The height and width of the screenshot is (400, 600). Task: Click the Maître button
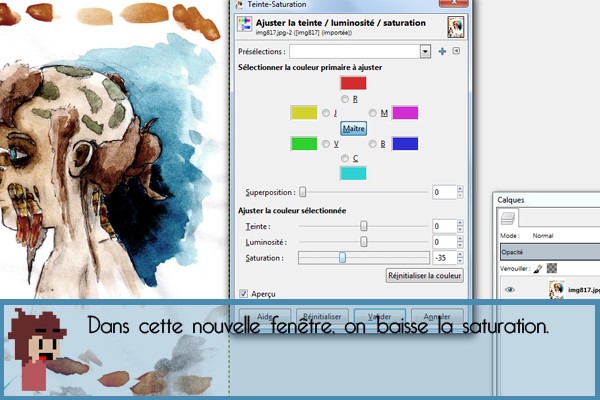point(353,129)
